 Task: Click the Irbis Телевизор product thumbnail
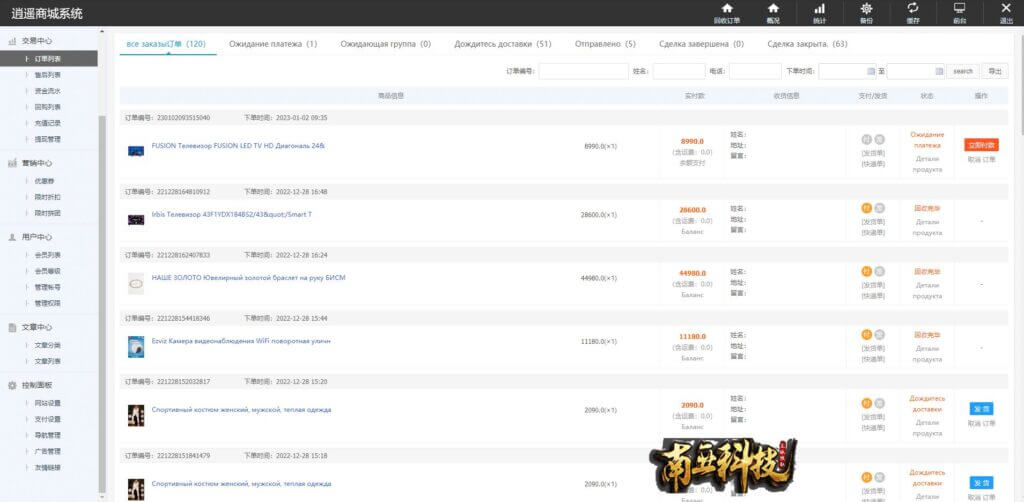point(136,219)
